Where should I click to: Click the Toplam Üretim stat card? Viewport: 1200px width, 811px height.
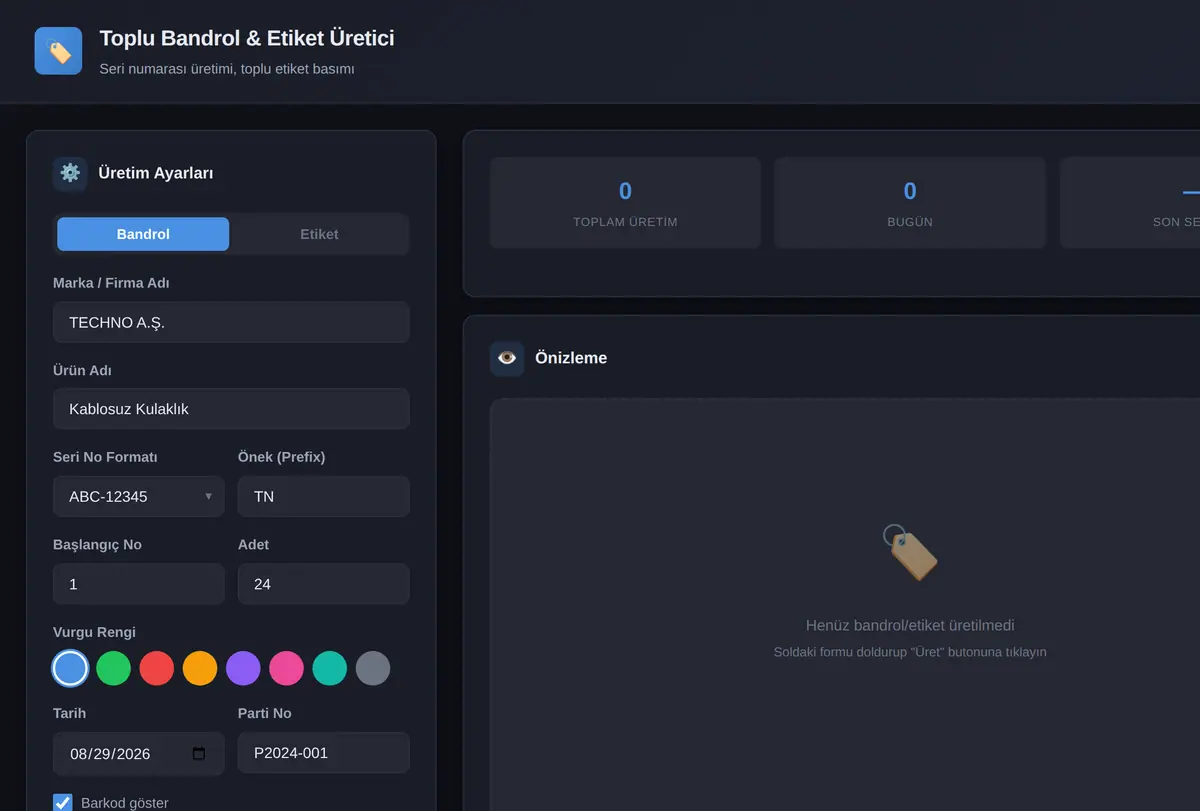pyautogui.click(x=625, y=203)
